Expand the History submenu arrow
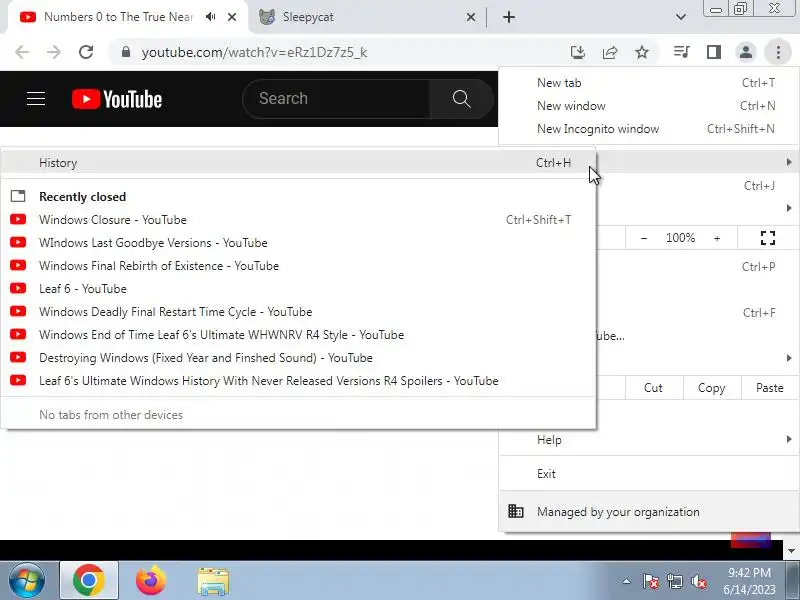 [x=789, y=162]
